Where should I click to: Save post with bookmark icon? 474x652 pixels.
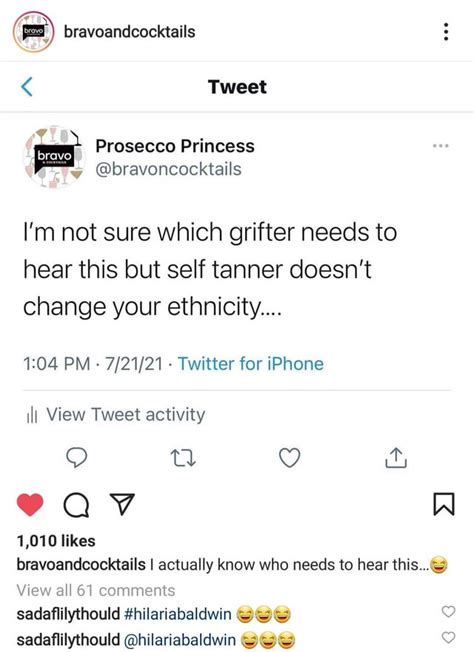(444, 504)
